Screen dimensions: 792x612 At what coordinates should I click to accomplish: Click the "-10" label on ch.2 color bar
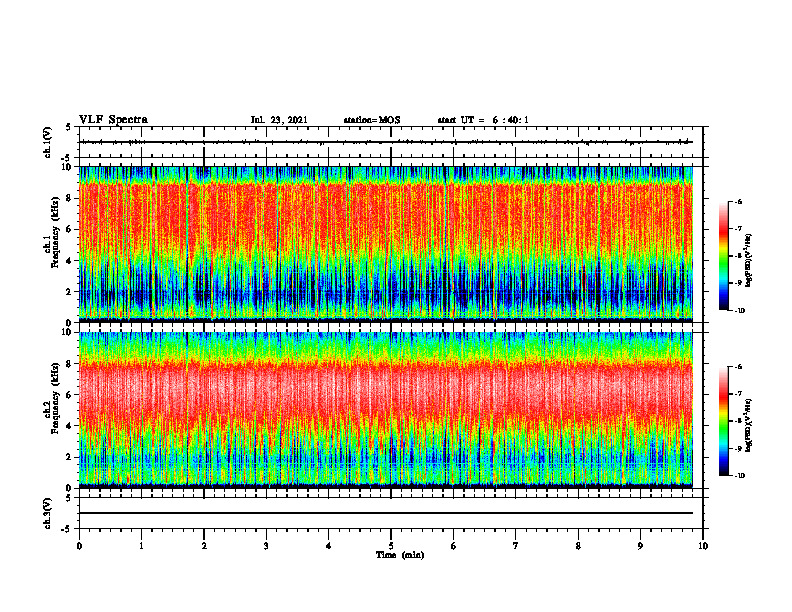739,476
